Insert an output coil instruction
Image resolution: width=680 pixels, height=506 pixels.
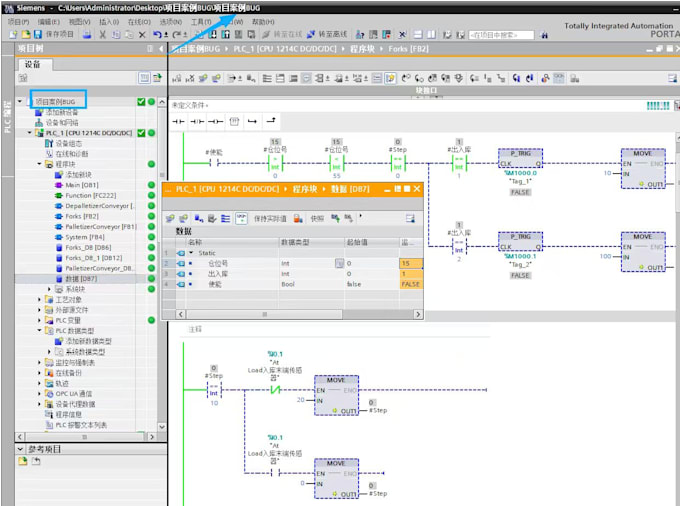click(216, 121)
